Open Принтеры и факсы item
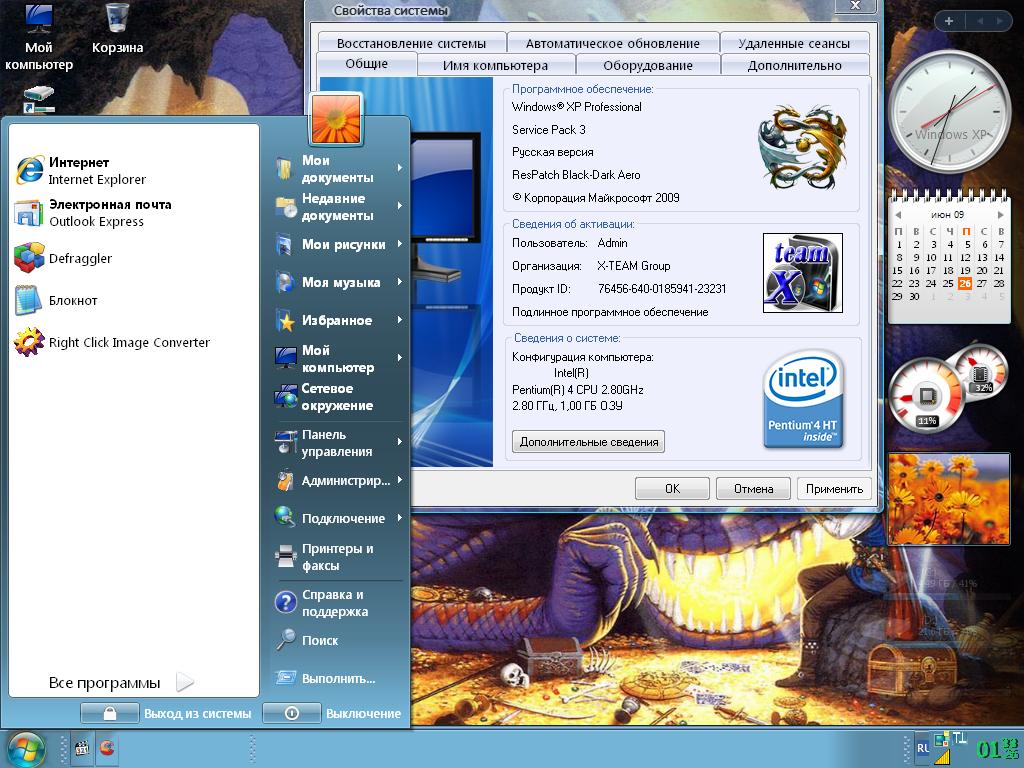 pos(337,557)
